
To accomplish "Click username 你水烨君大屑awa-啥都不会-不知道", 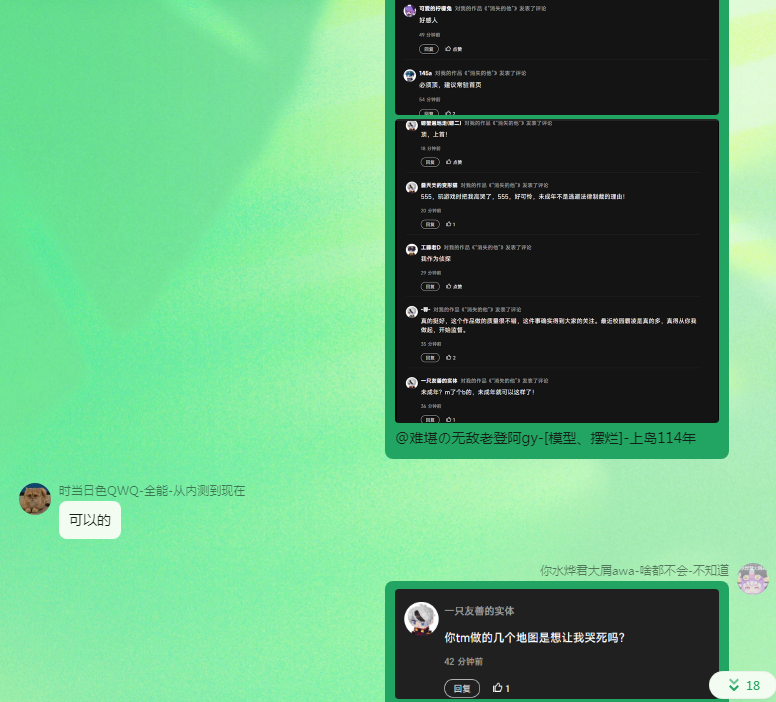I will tap(634, 571).
